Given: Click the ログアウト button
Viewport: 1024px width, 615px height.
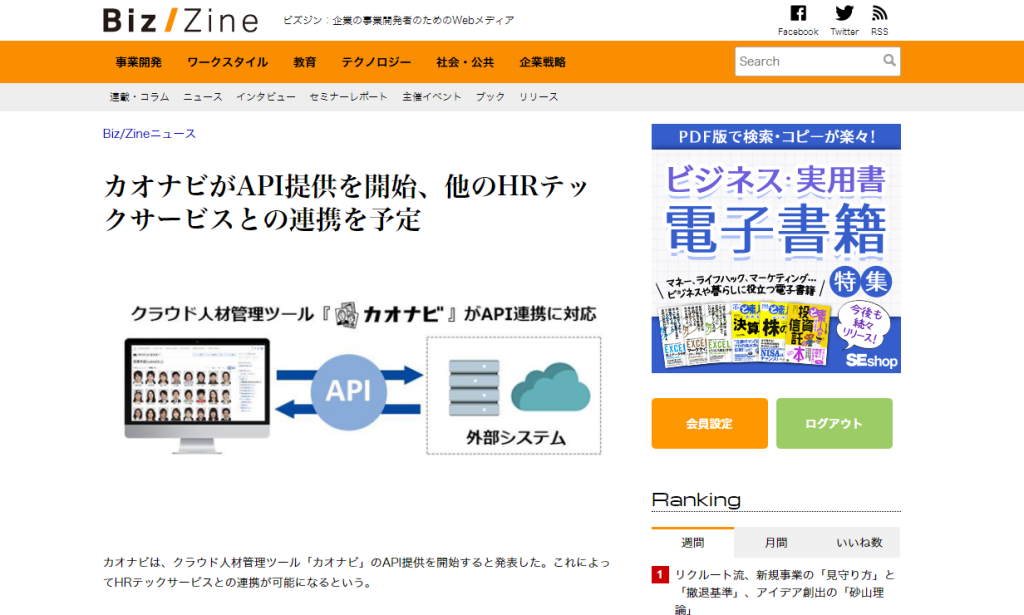Looking at the screenshot, I should click(x=834, y=423).
